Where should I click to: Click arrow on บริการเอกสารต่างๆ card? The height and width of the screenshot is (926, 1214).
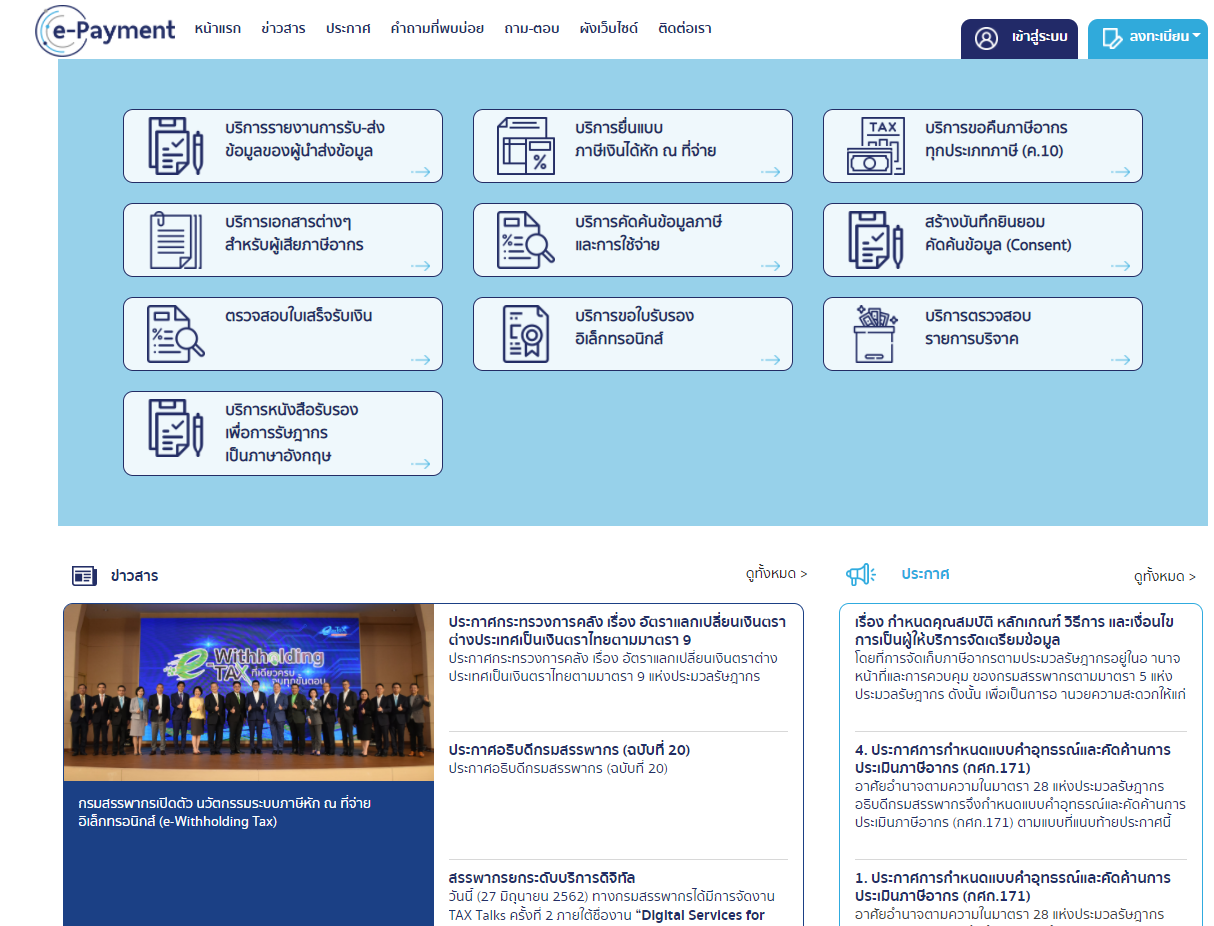420,266
